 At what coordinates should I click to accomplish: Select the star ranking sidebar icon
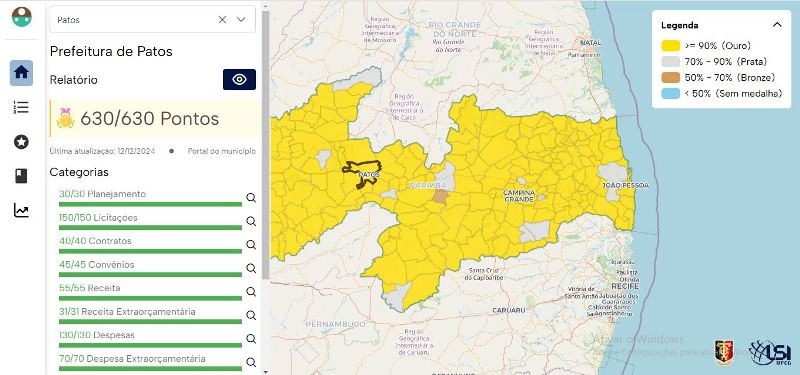pos(21,142)
